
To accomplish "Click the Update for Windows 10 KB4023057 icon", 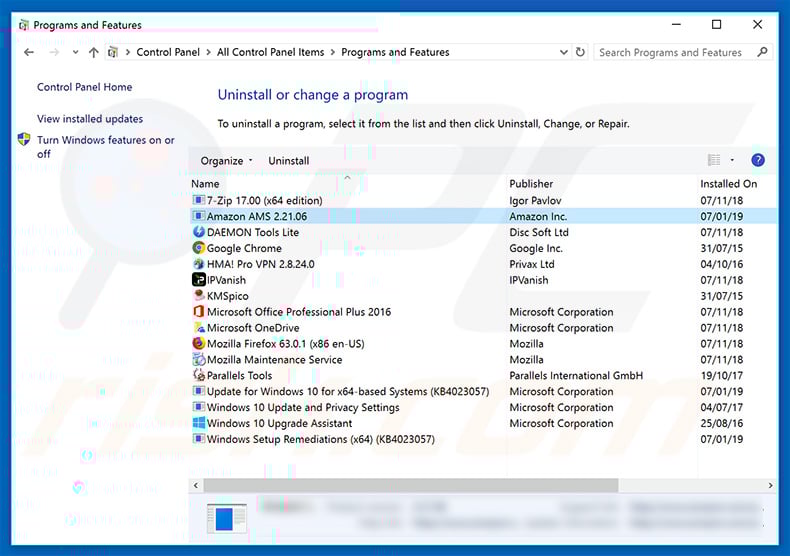I will [199, 391].
